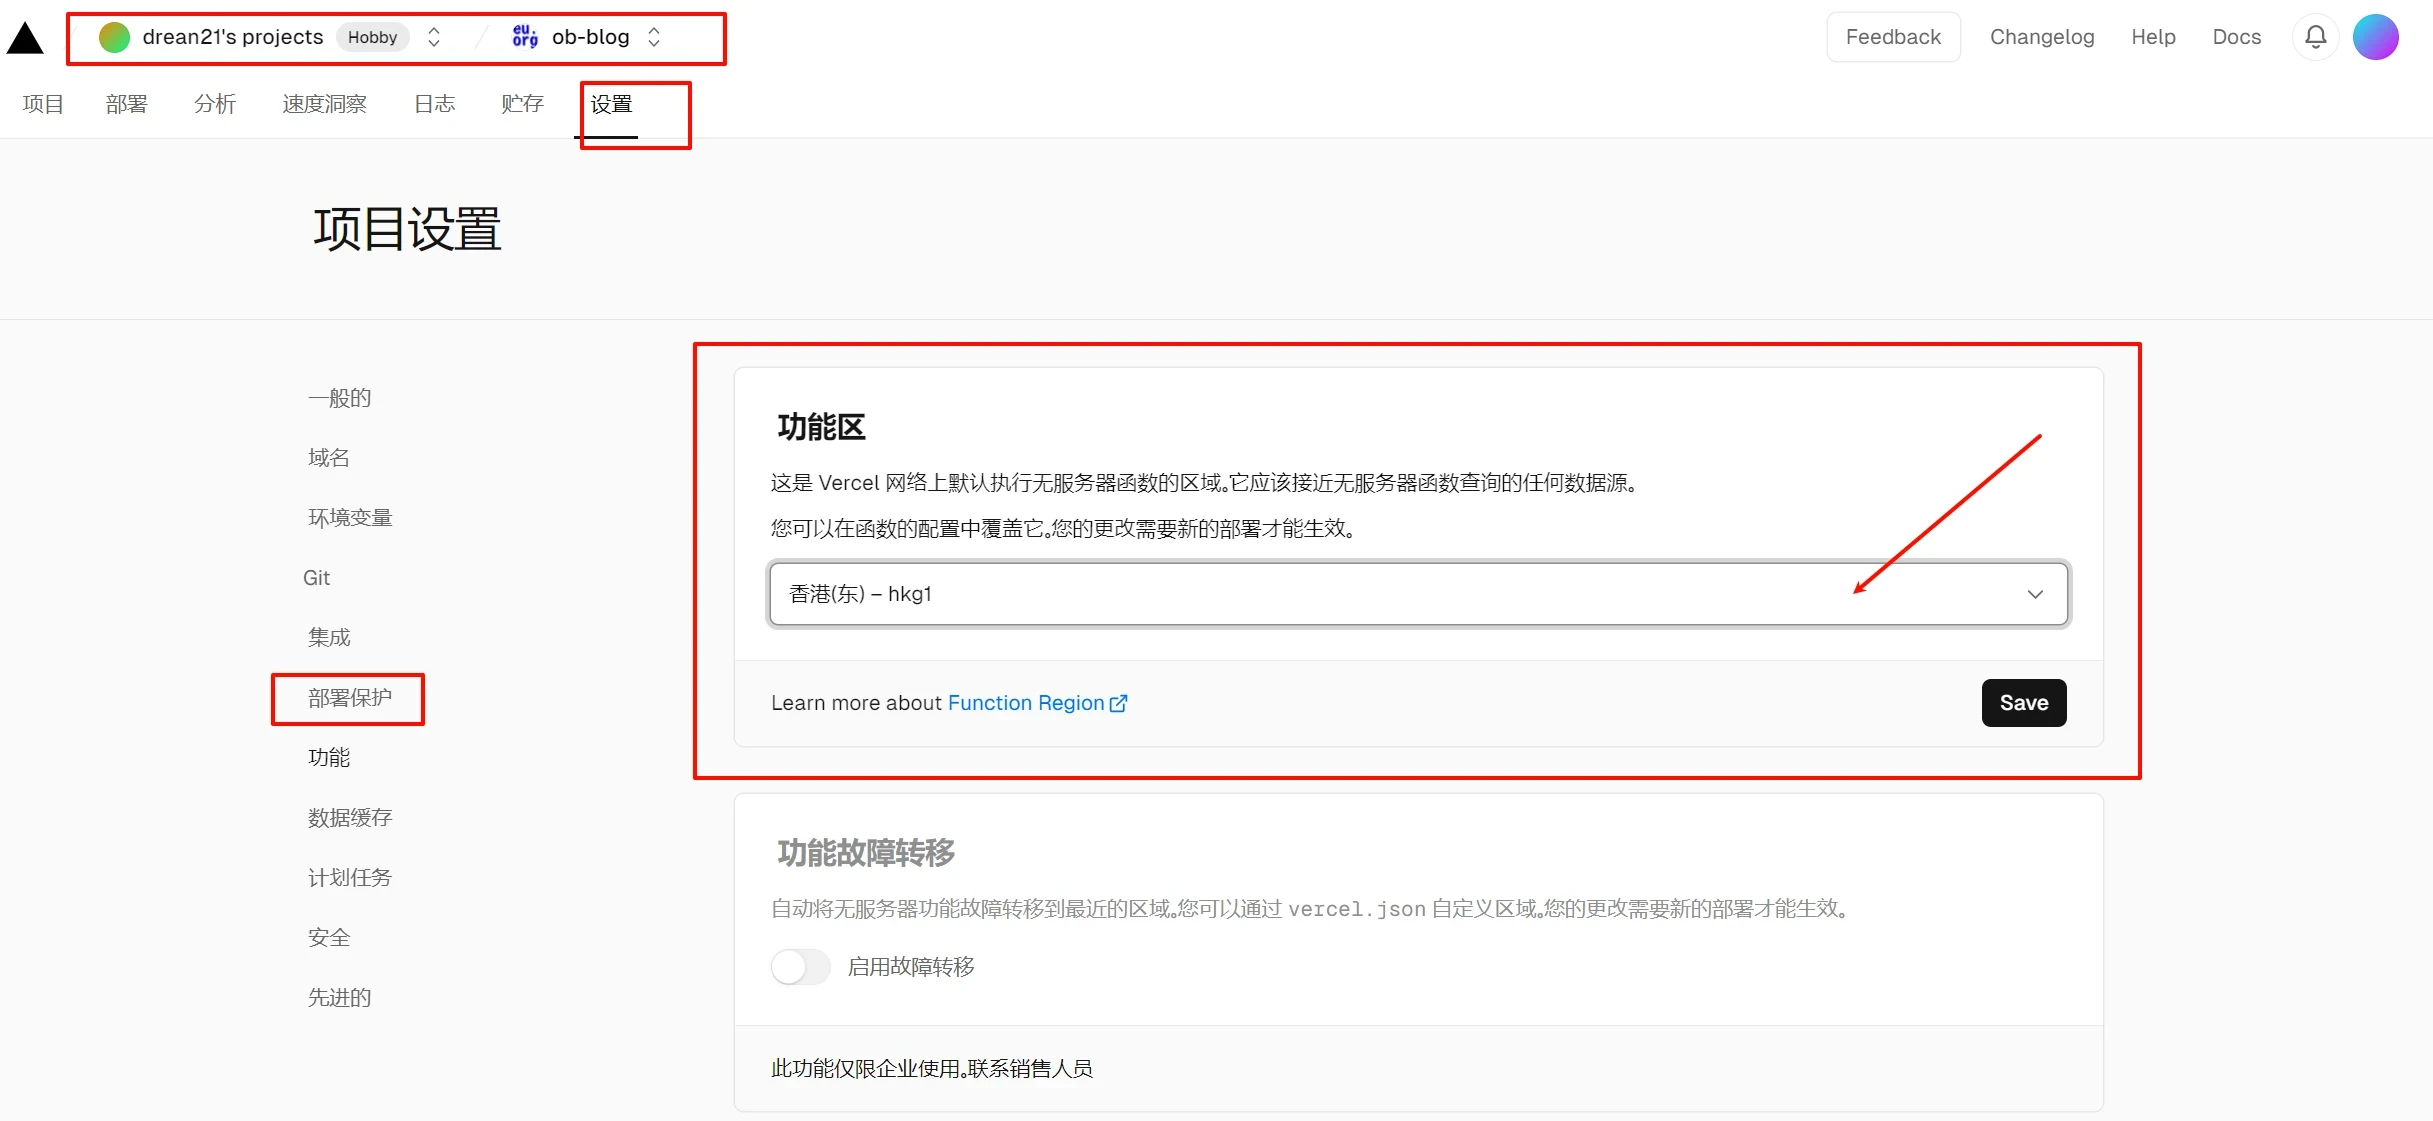
Task: Click the Hobby plan badge
Action: (372, 37)
